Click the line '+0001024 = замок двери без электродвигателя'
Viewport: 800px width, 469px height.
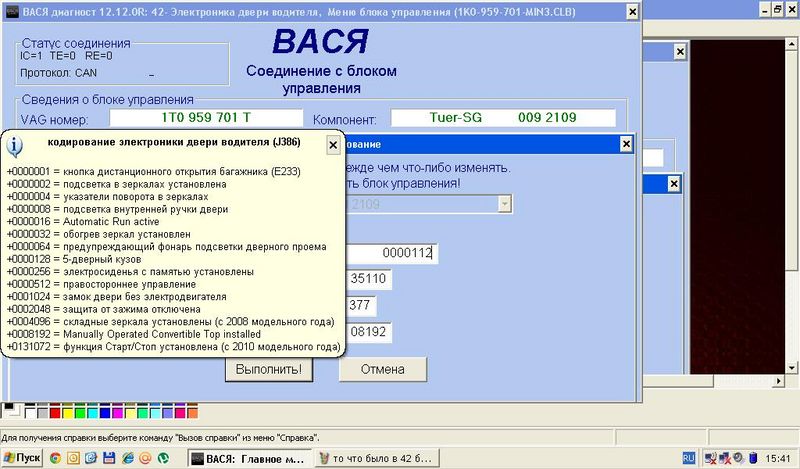pyautogui.click(x=117, y=297)
